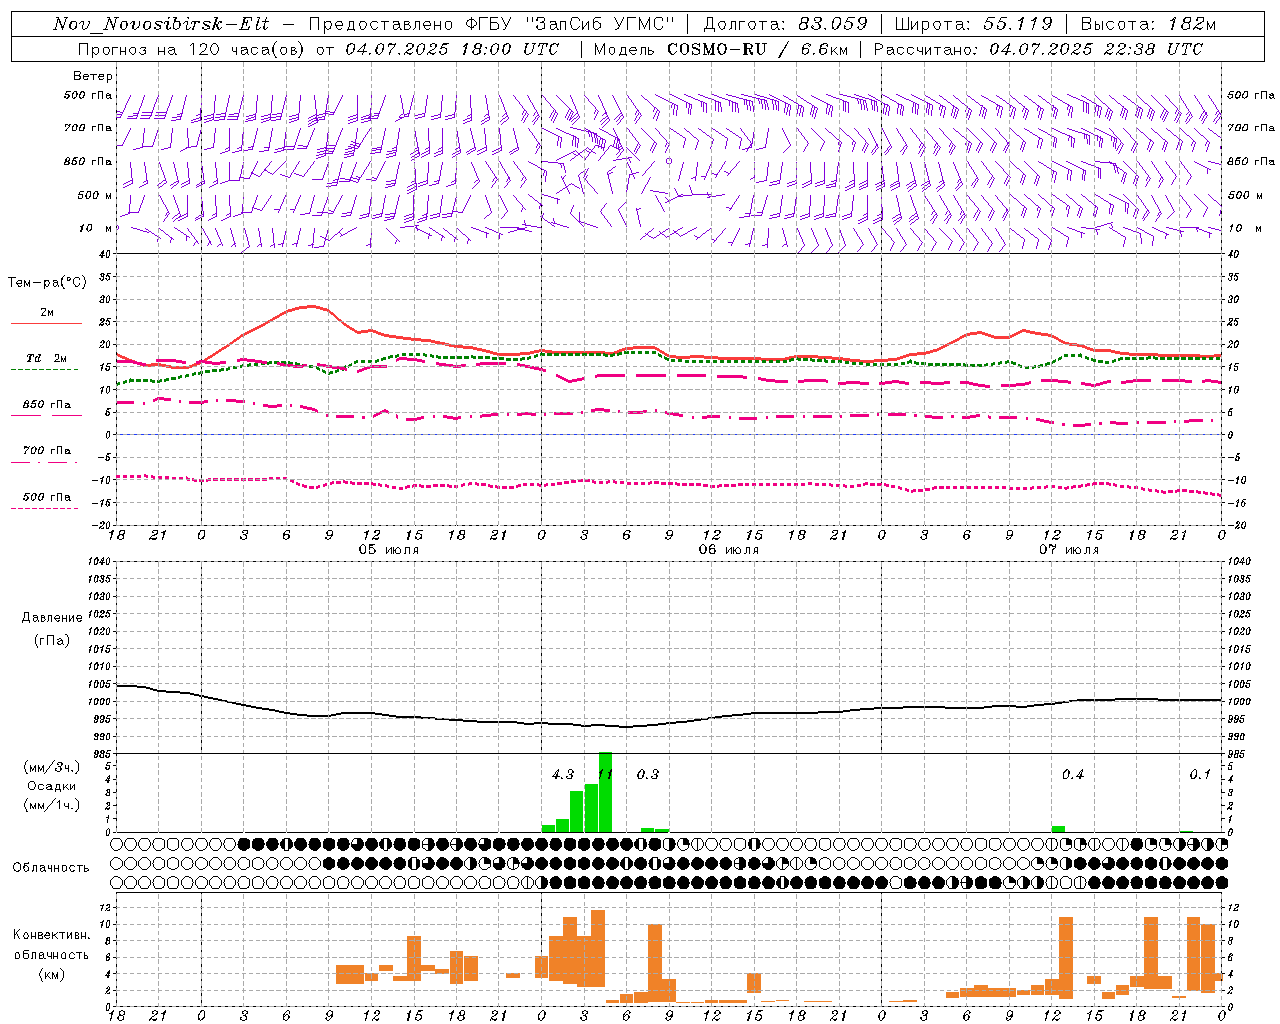Screen dimensions: 1280x1024
Task: Click the Ветер wind panel label
Action: (93, 76)
